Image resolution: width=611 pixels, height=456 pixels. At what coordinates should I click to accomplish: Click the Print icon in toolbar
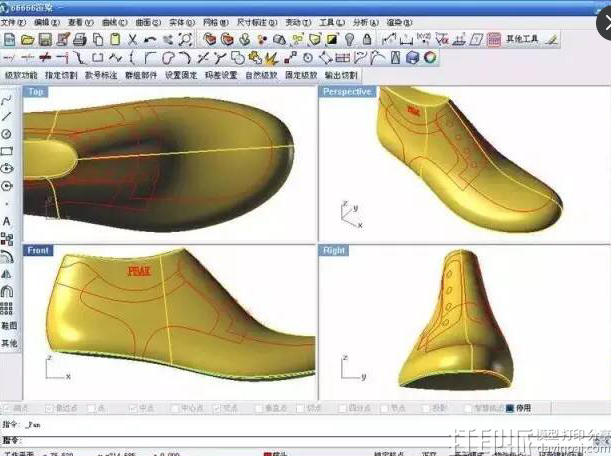point(80,39)
